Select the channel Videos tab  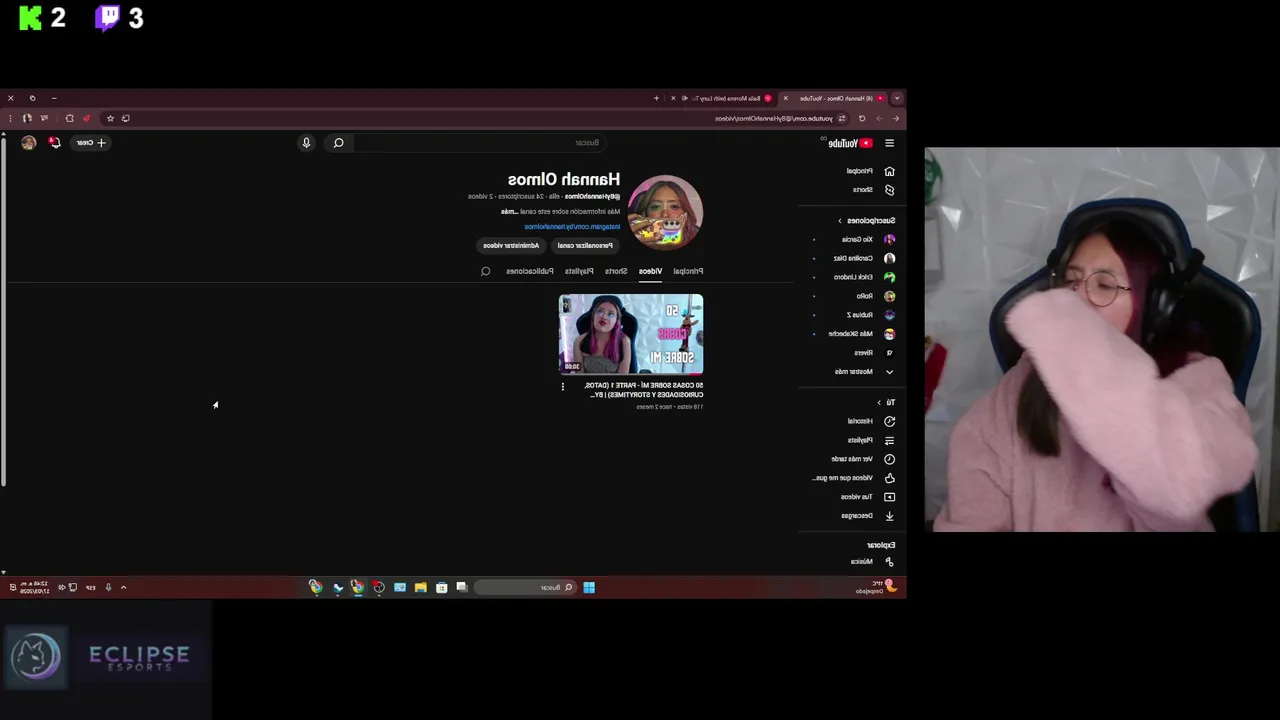point(650,271)
